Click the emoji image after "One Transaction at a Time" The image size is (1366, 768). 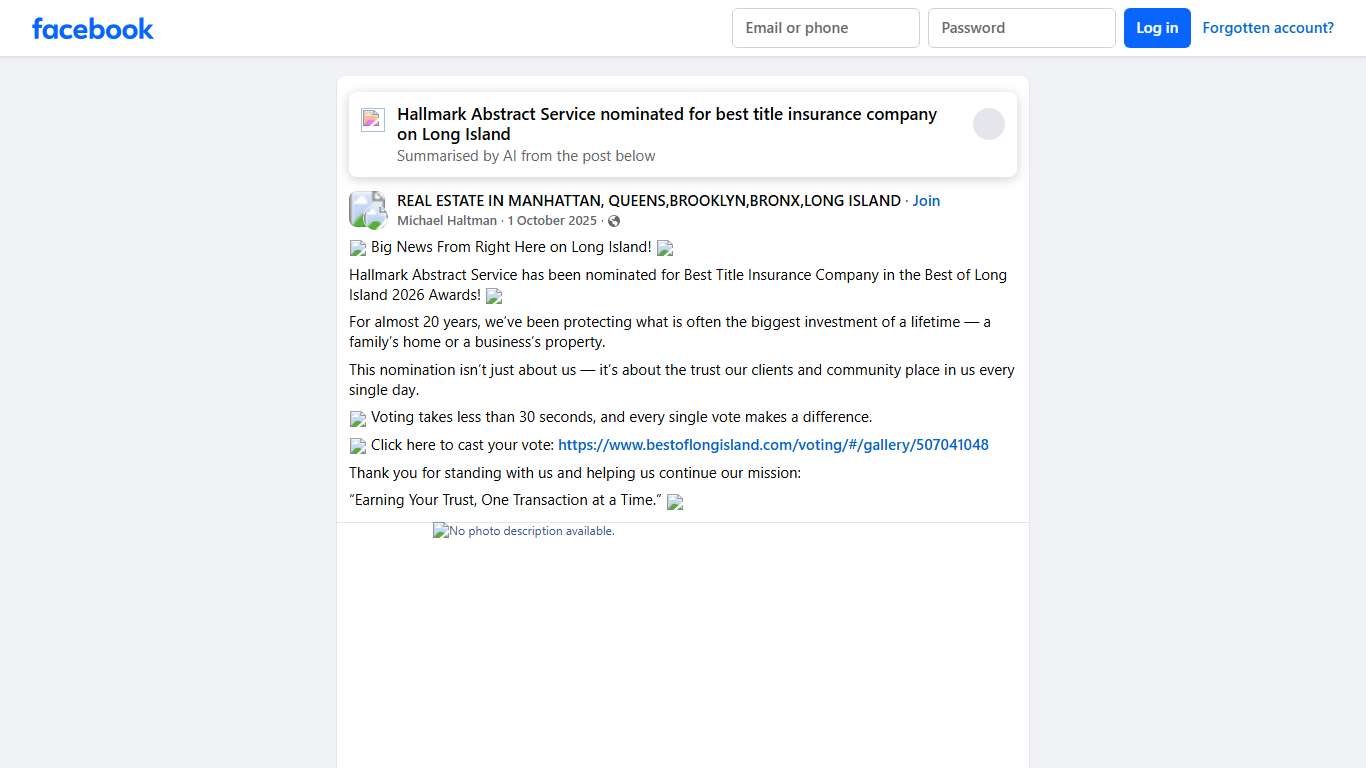pos(675,502)
